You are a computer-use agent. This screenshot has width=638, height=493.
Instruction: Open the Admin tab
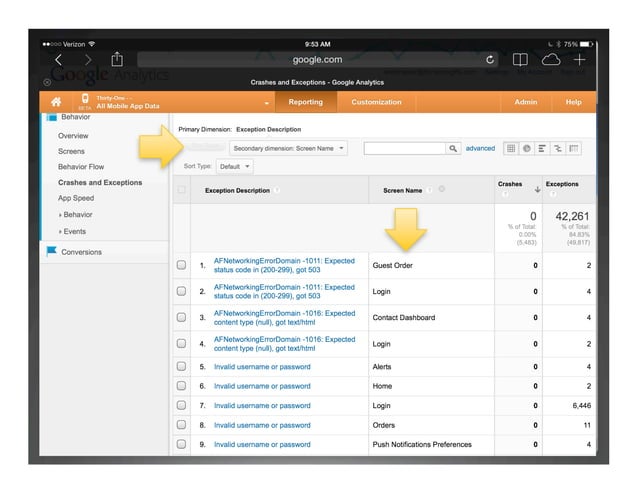pyautogui.click(x=525, y=102)
